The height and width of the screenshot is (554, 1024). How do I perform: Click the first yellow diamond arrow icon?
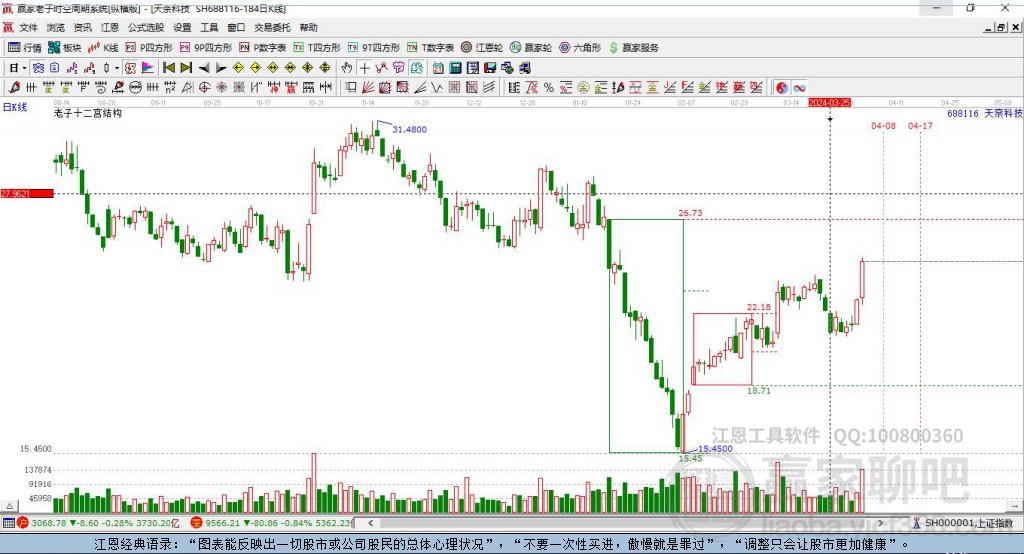pyautogui.click(x=238, y=67)
